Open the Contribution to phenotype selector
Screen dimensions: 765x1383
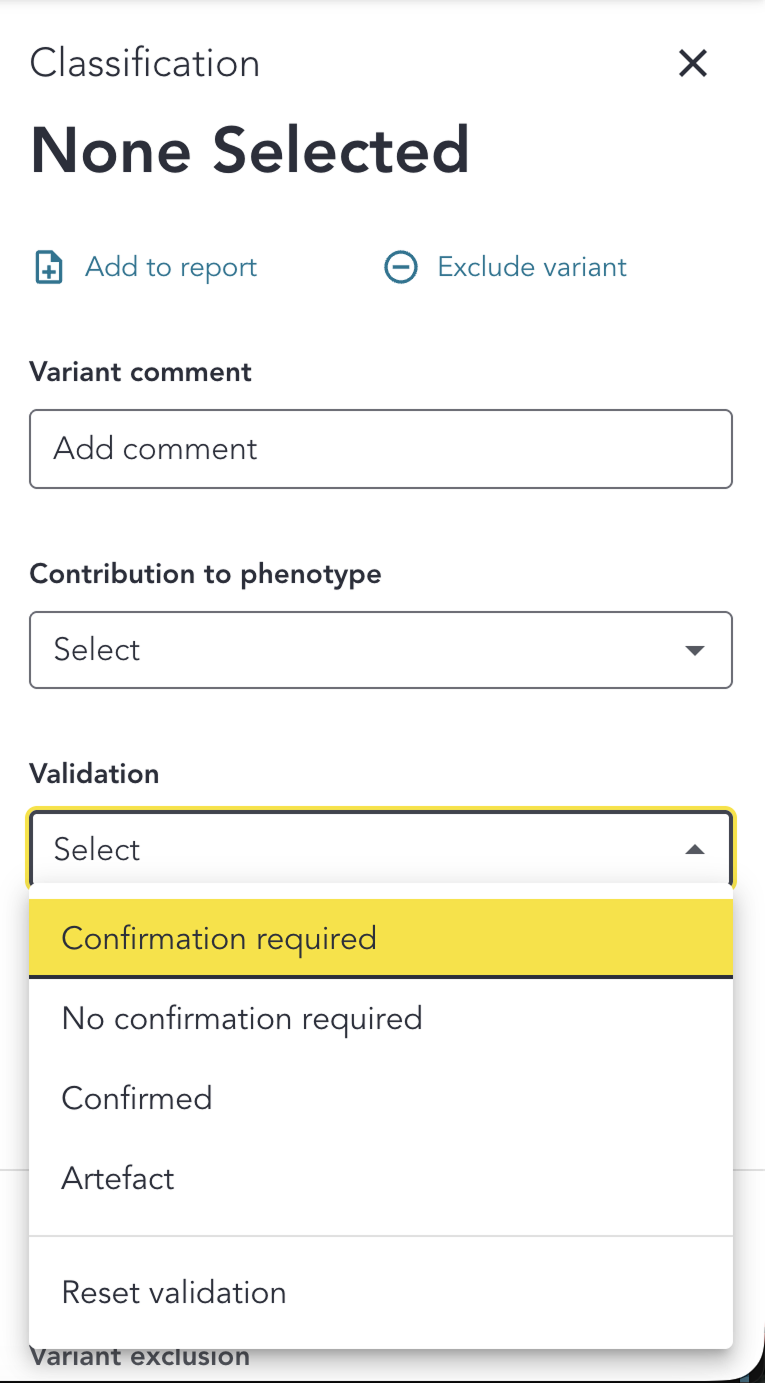pyautogui.click(x=380, y=650)
